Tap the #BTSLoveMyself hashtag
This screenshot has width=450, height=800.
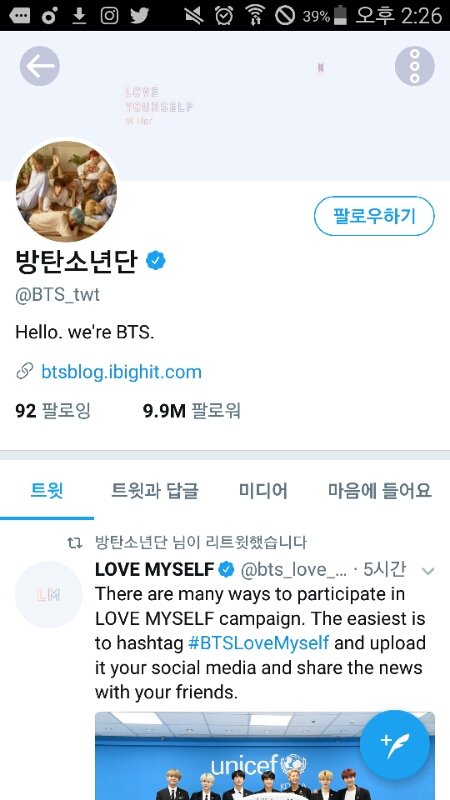[259, 643]
